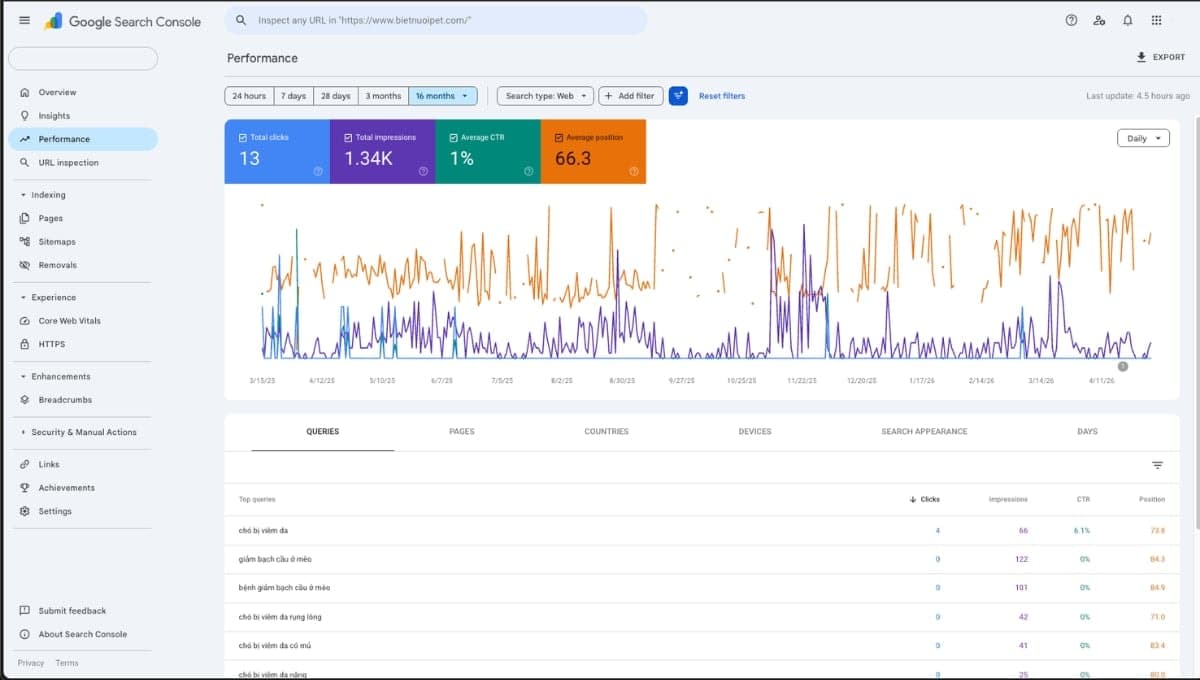Screen dimensions: 1200x680
Task: Click the HTTPS lock icon
Action: (25, 344)
